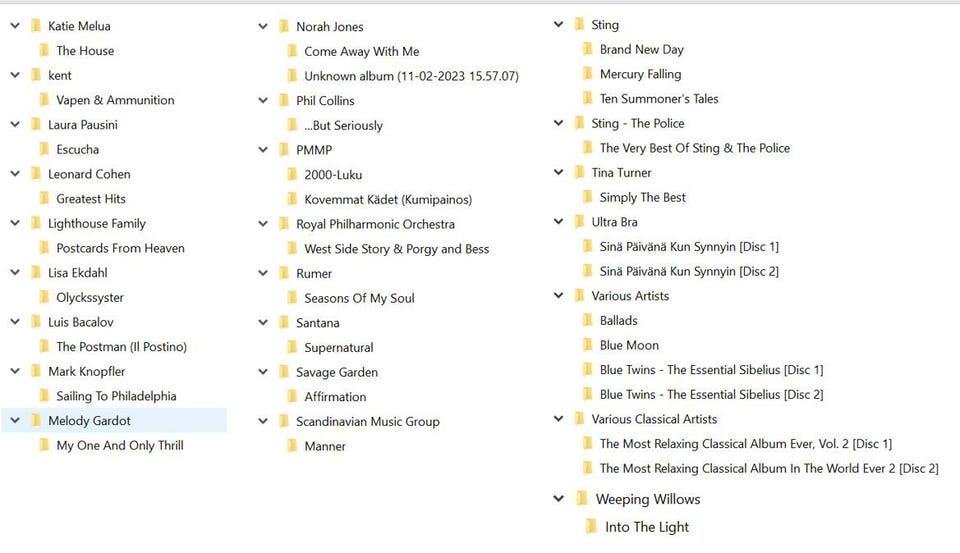Viewport: 960px width, 553px height.
Task: Click the Greatest Hits folder icon
Action: click(44, 198)
